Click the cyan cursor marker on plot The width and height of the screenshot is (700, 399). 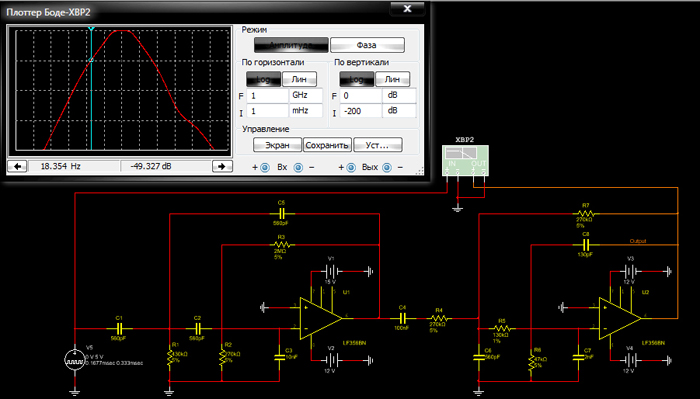point(91,29)
